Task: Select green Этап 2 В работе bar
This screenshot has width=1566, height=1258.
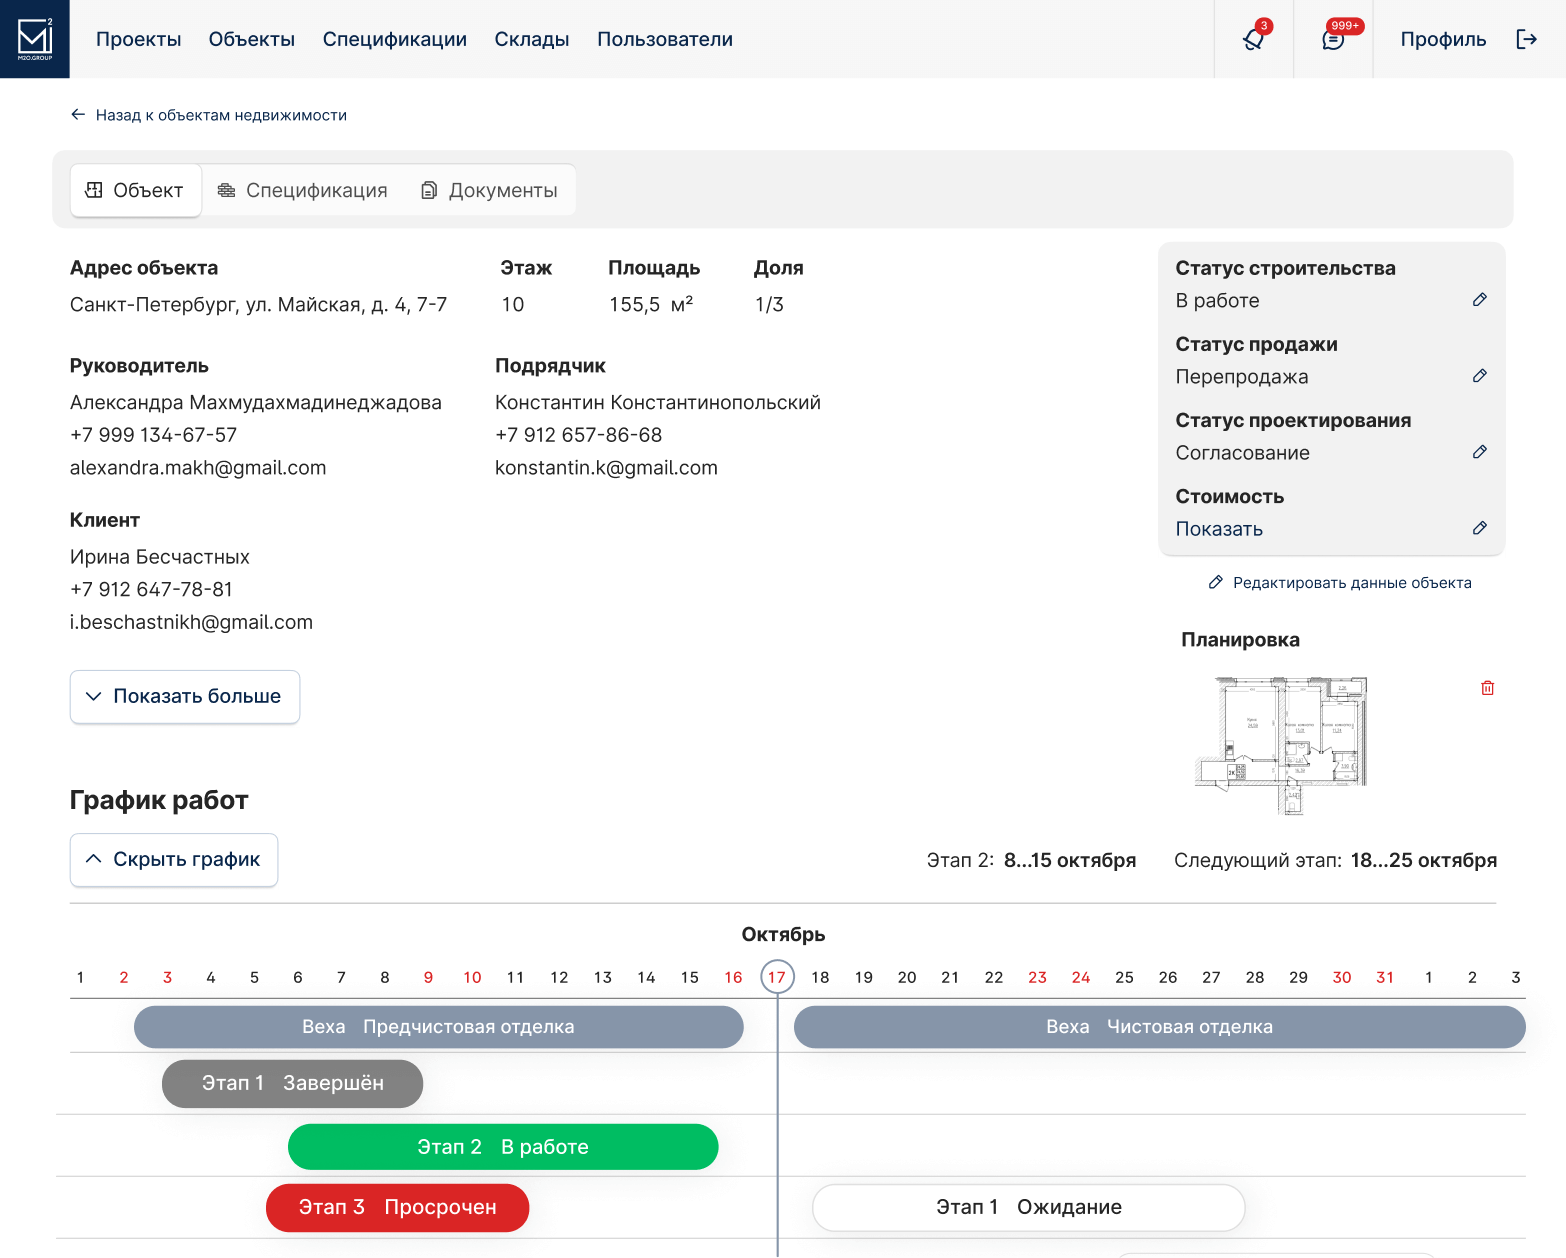Action: tap(503, 1147)
